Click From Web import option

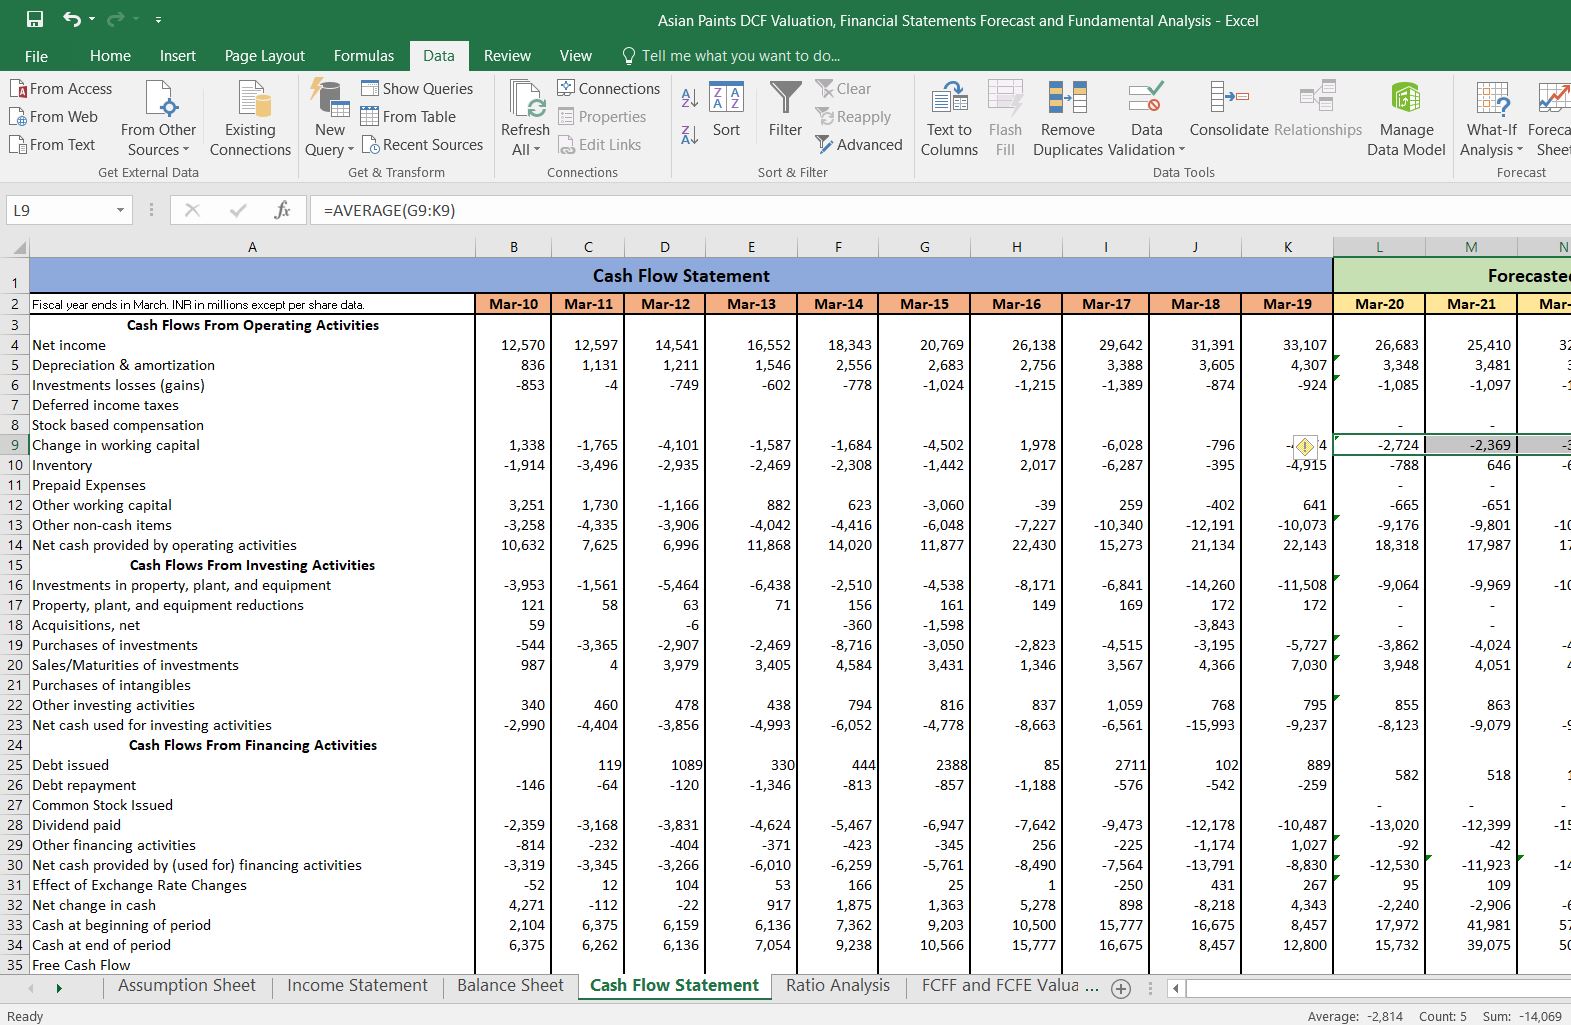pyautogui.click(x=54, y=116)
